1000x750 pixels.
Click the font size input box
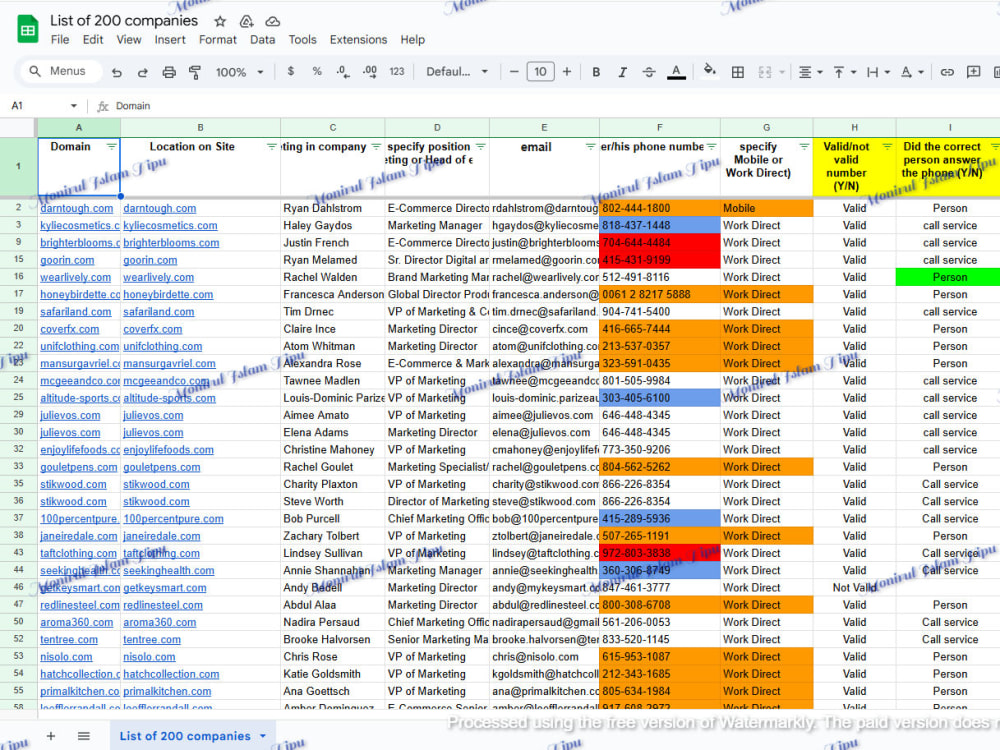540,71
